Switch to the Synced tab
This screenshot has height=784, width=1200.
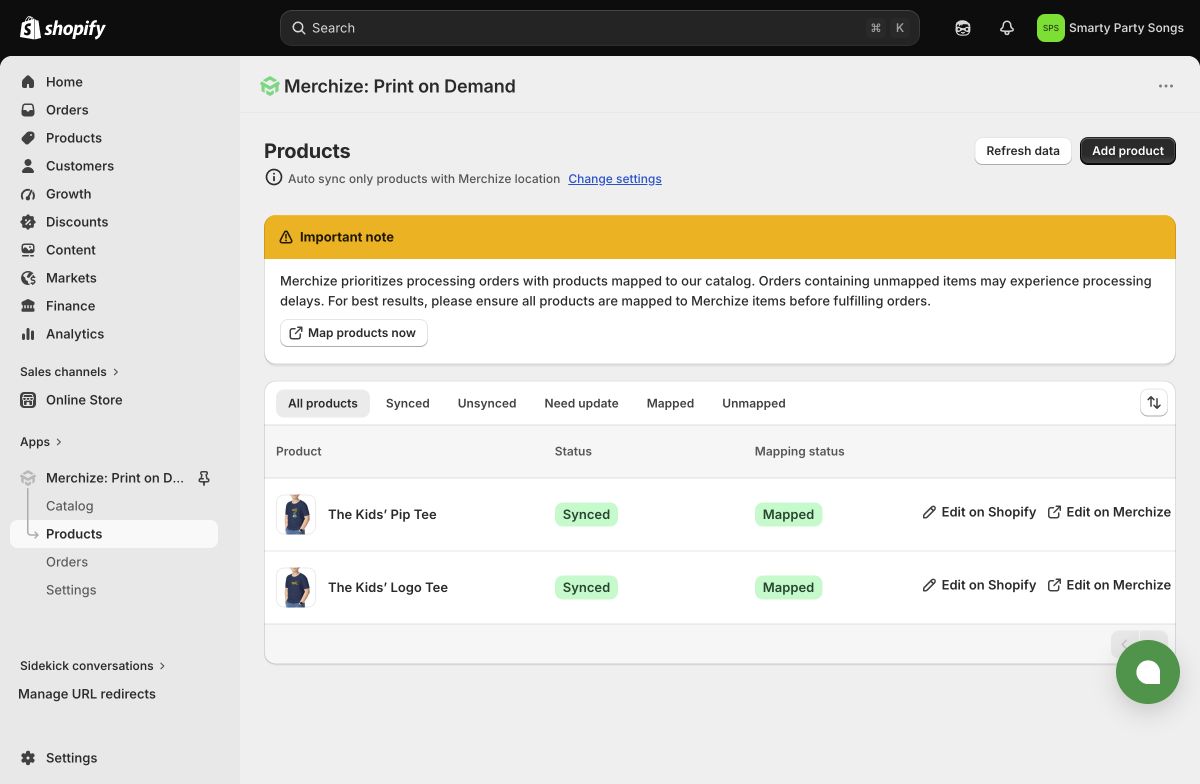click(x=408, y=403)
